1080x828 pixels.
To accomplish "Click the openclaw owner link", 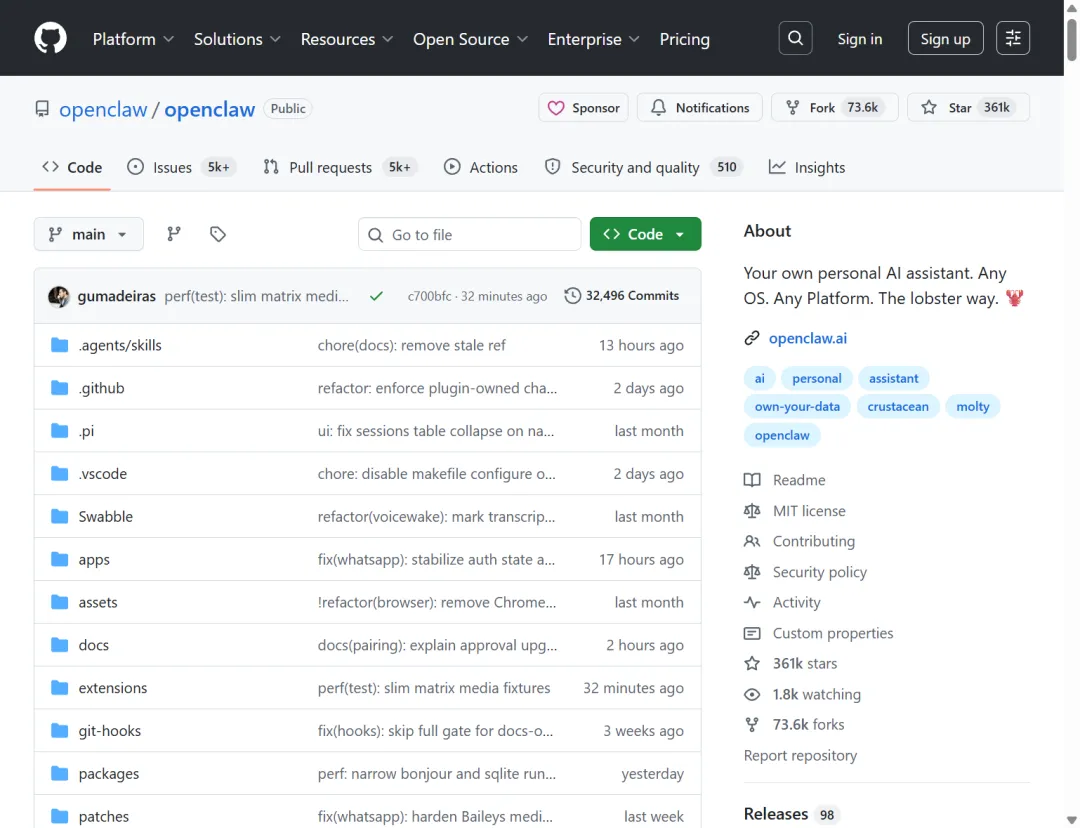I will [x=103, y=109].
